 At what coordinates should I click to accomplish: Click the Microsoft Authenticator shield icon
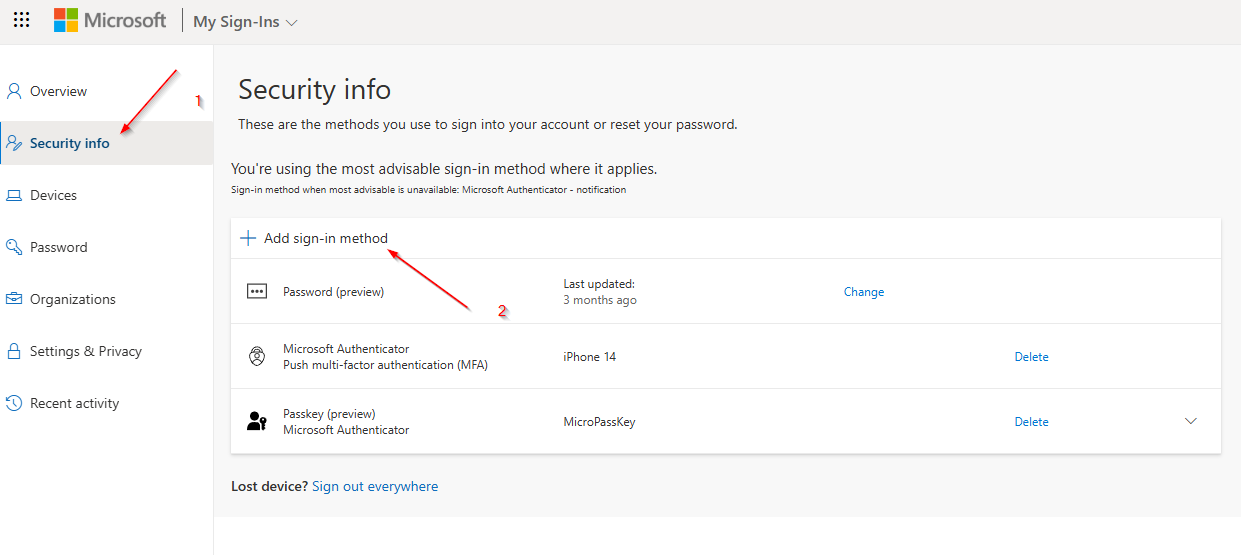click(257, 356)
